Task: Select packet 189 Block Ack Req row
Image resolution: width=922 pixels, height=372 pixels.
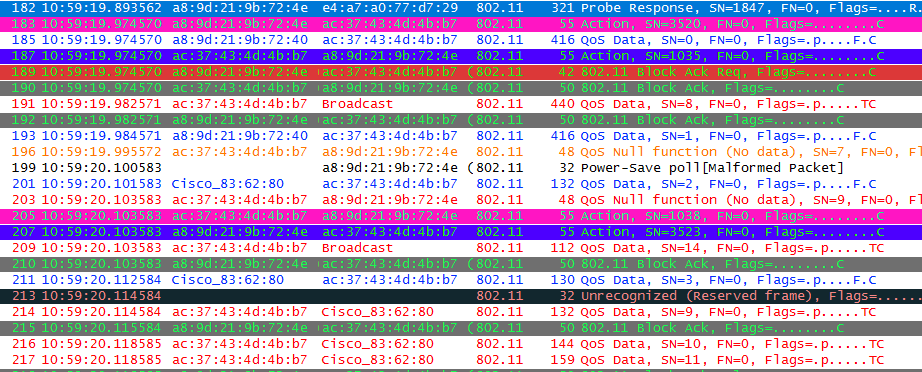Action: point(461,72)
